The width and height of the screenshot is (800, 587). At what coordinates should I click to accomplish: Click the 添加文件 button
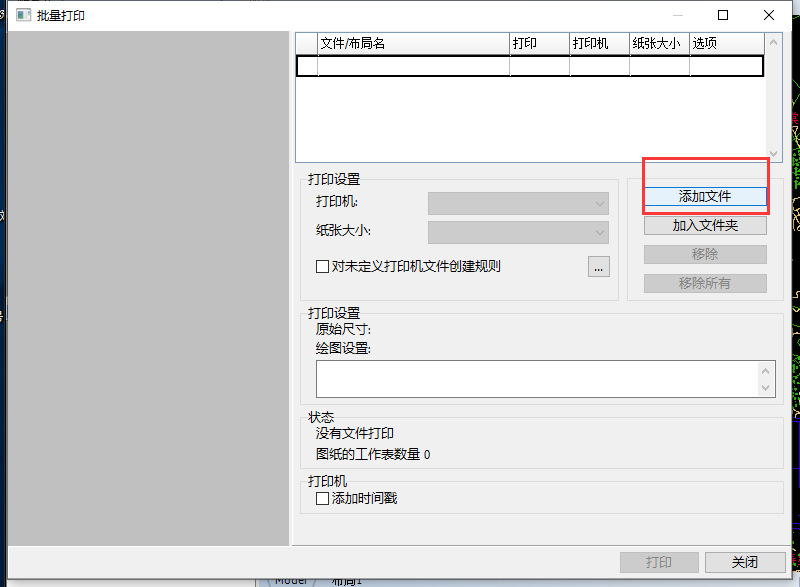point(705,196)
